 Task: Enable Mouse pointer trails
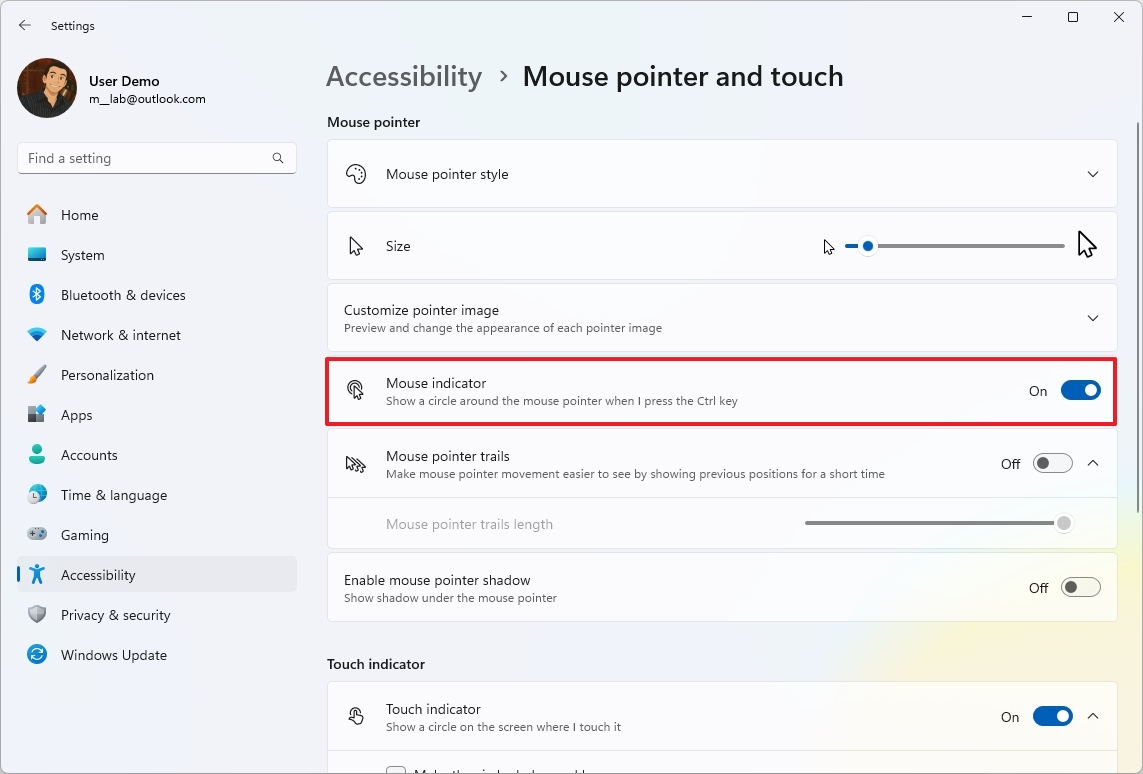(x=1052, y=463)
